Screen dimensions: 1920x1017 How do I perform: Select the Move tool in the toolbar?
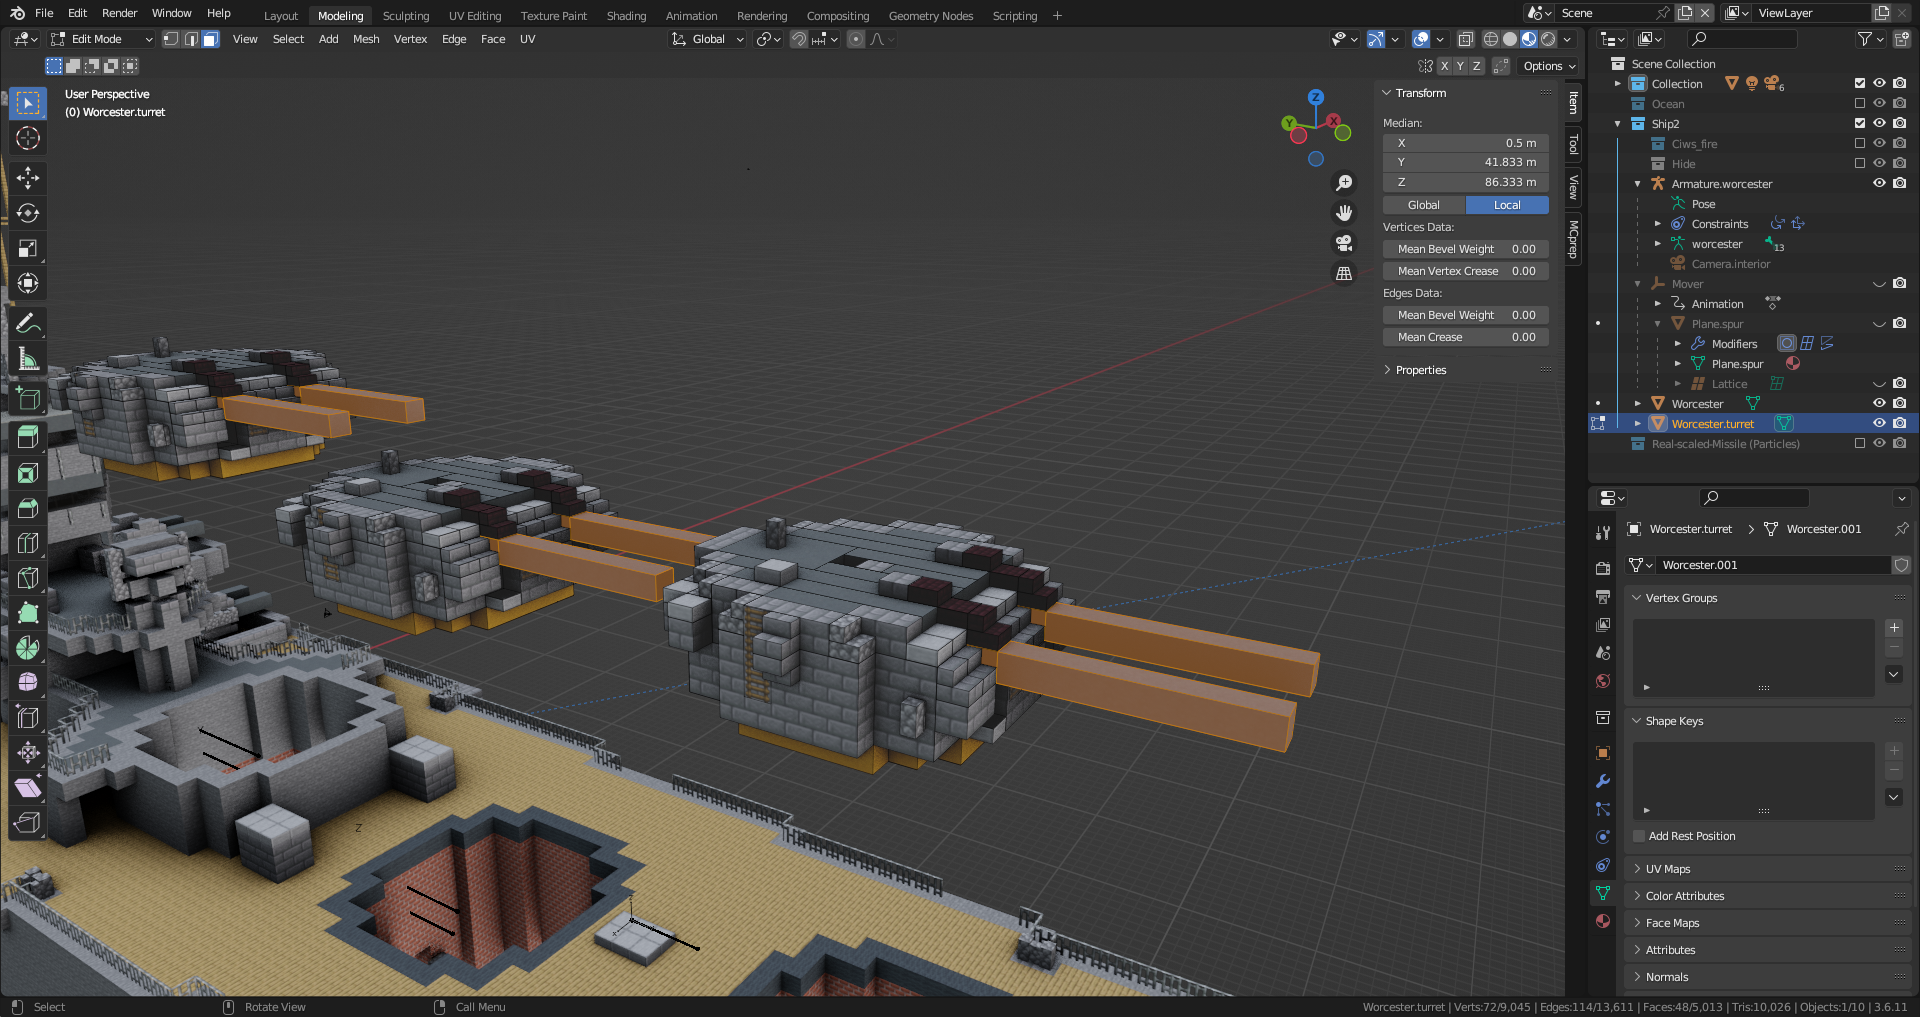28,178
